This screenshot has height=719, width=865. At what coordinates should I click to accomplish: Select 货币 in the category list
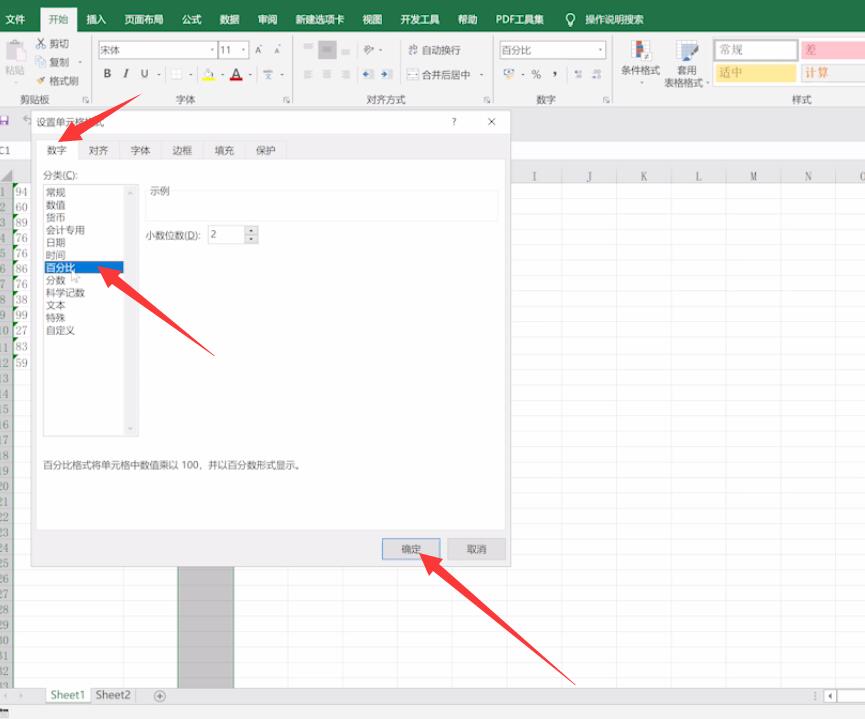click(56, 217)
